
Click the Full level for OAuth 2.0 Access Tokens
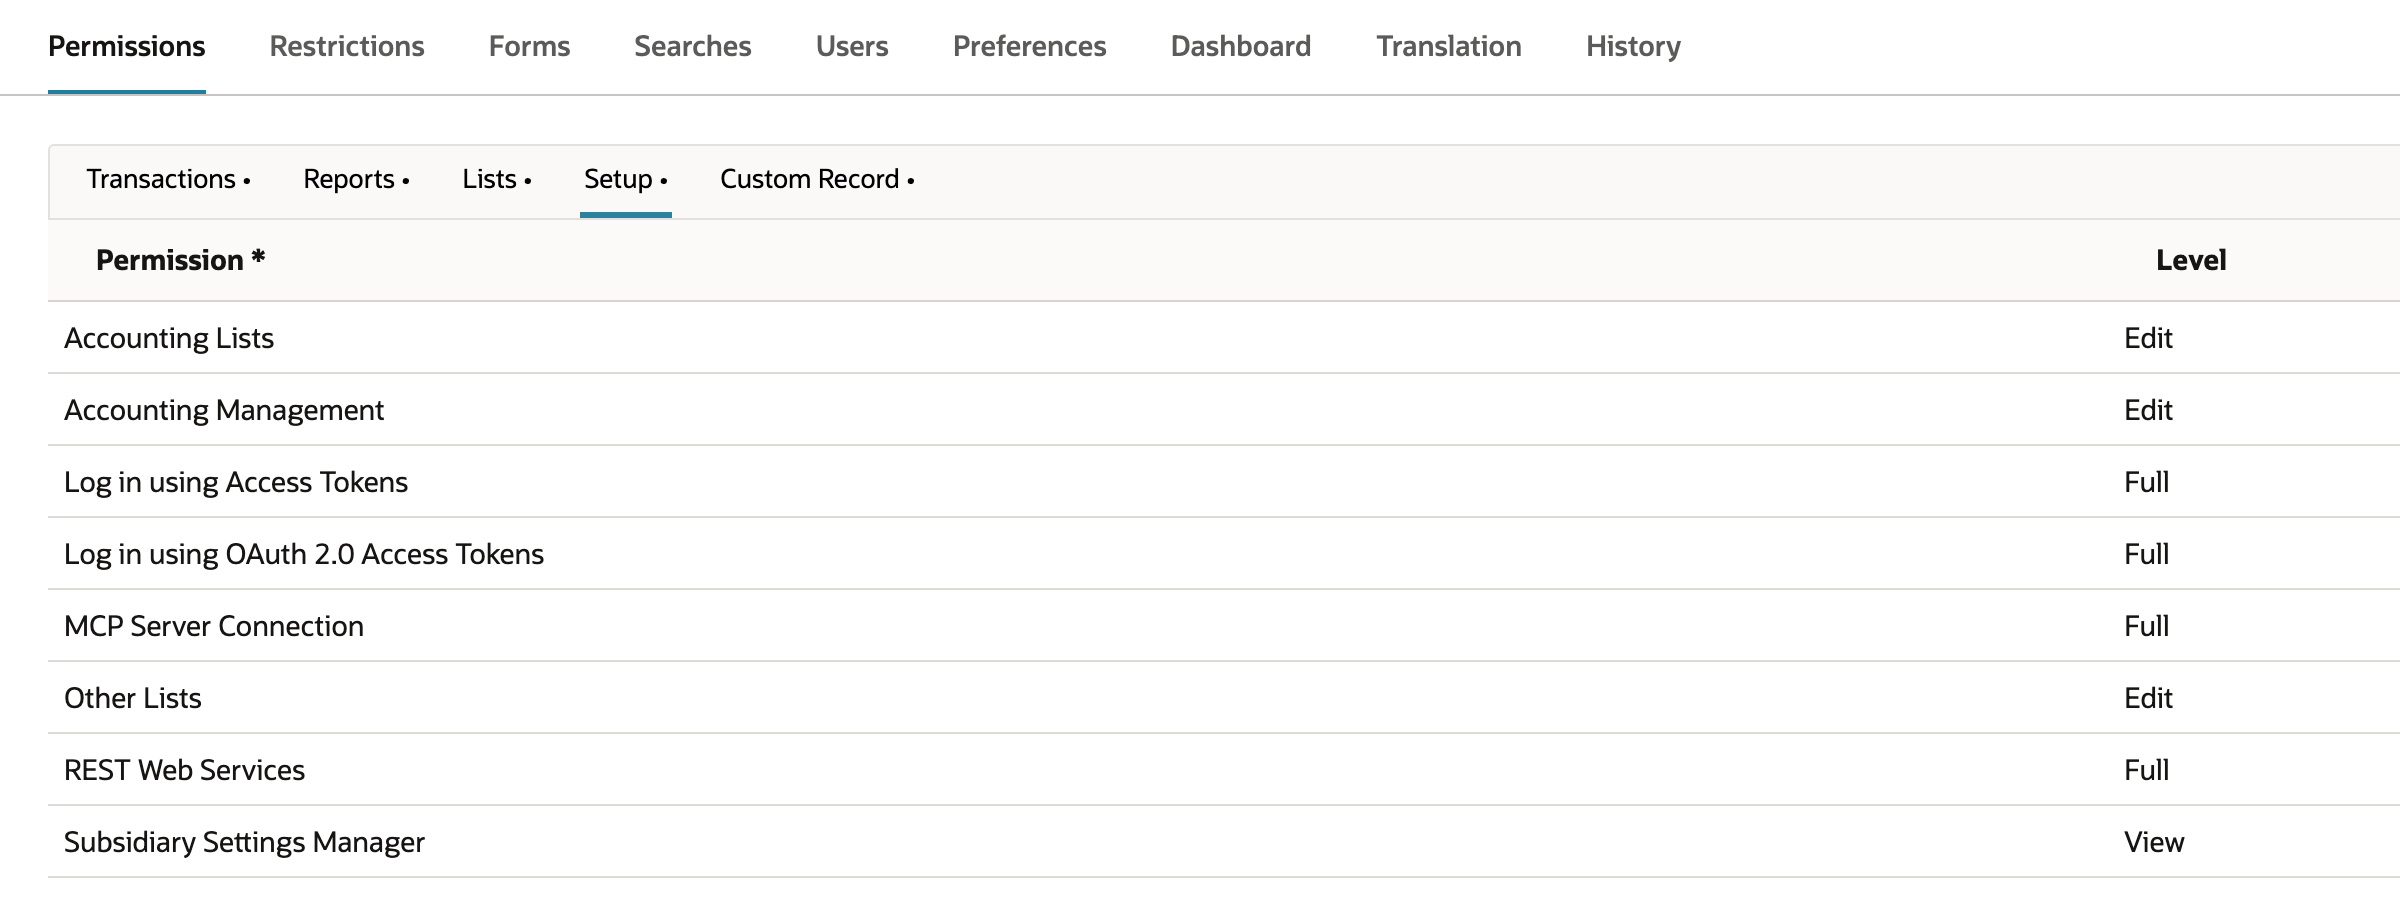coord(2146,554)
